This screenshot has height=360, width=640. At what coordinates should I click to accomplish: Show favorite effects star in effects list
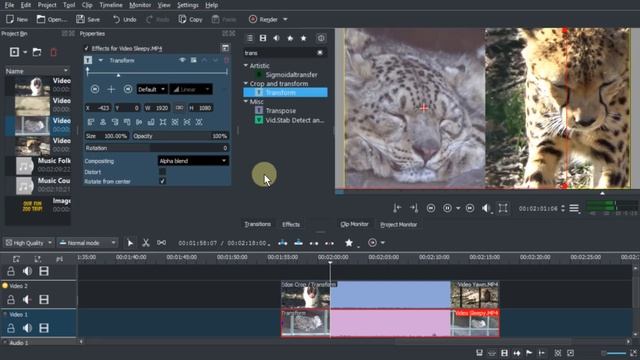[303, 38]
